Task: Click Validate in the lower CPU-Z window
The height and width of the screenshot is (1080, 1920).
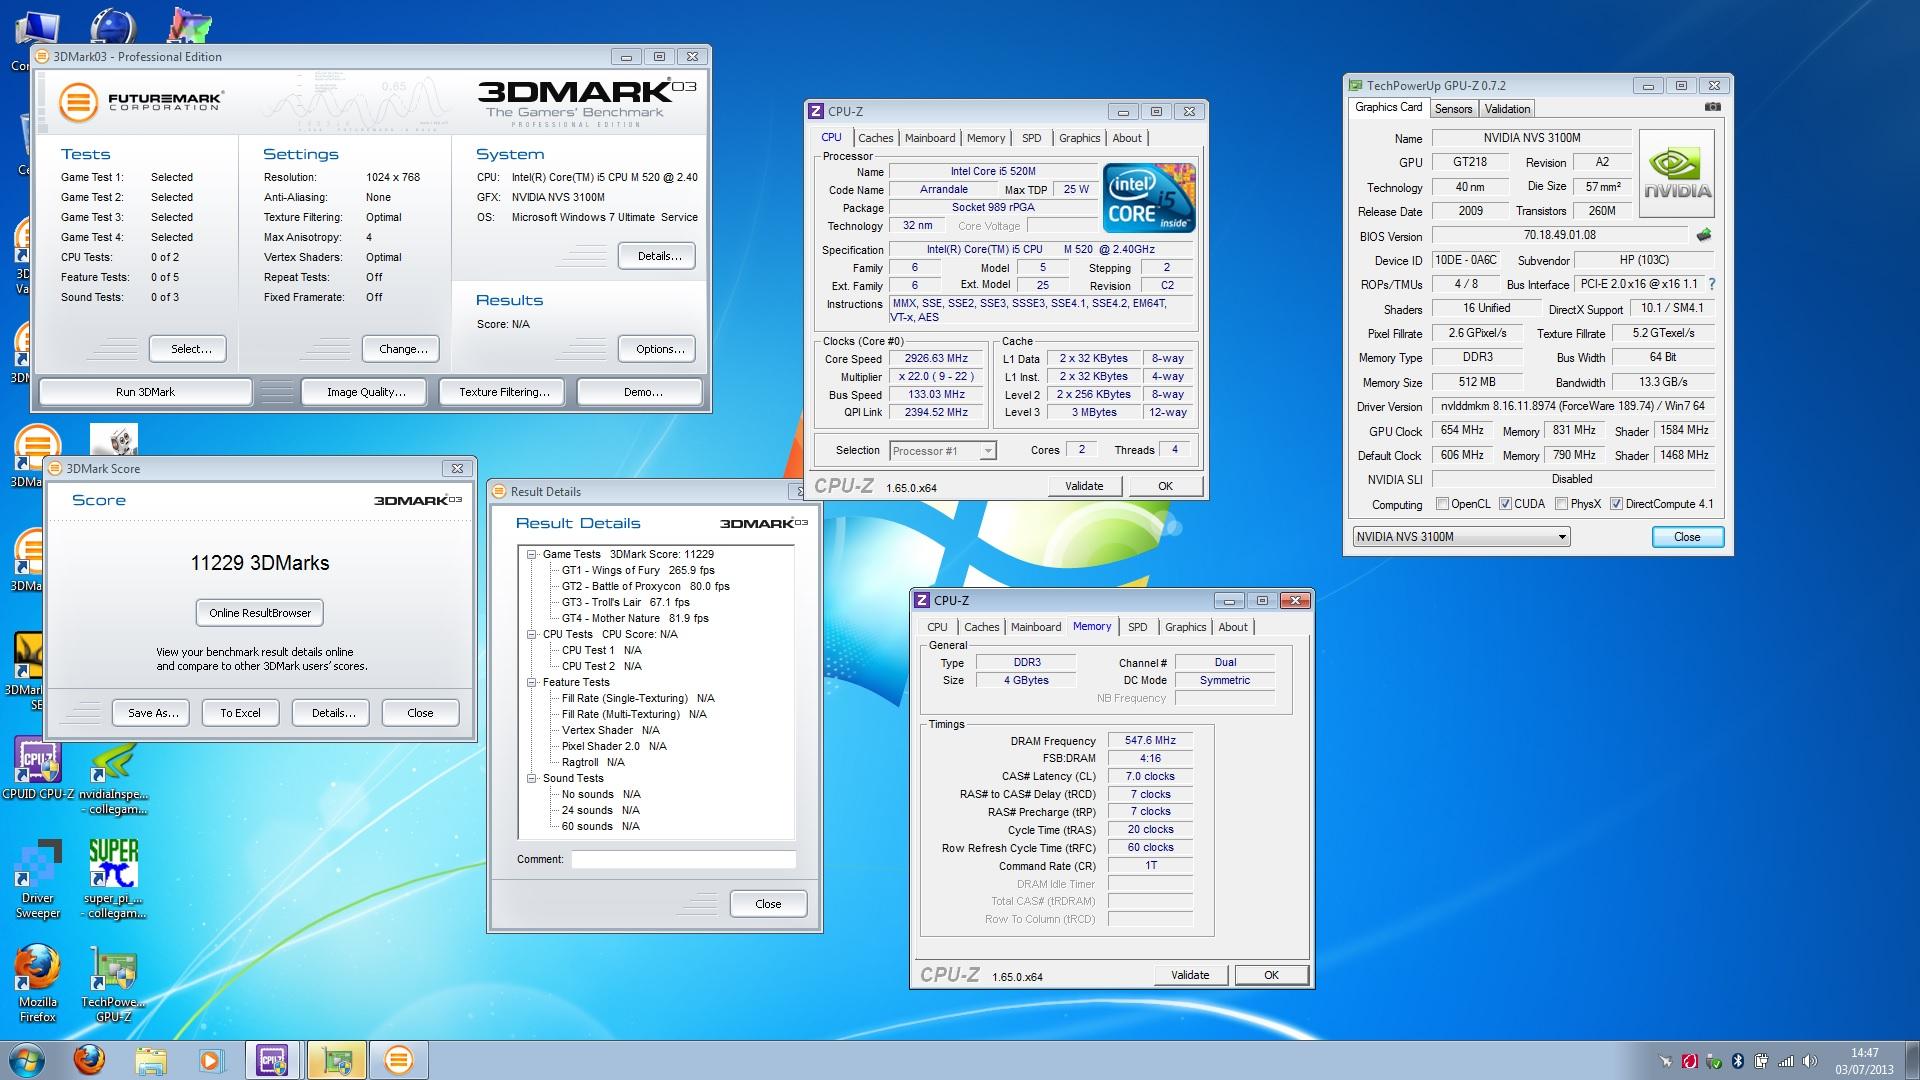Action: coord(1190,975)
